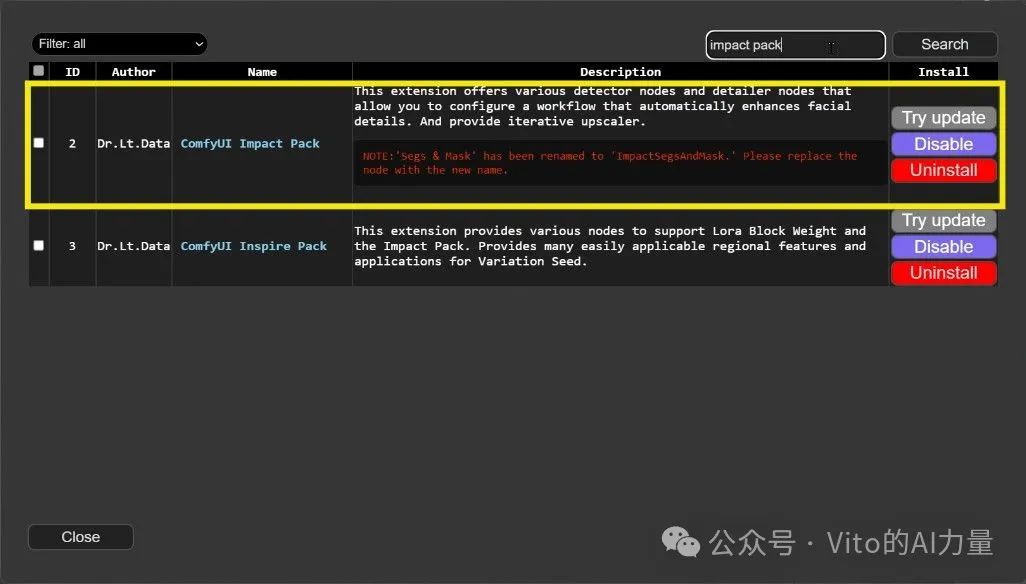Image resolution: width=1026 pixels, height=584 pixels.
Task: Click the Inspire Pack description text
Action: [610, 246]
